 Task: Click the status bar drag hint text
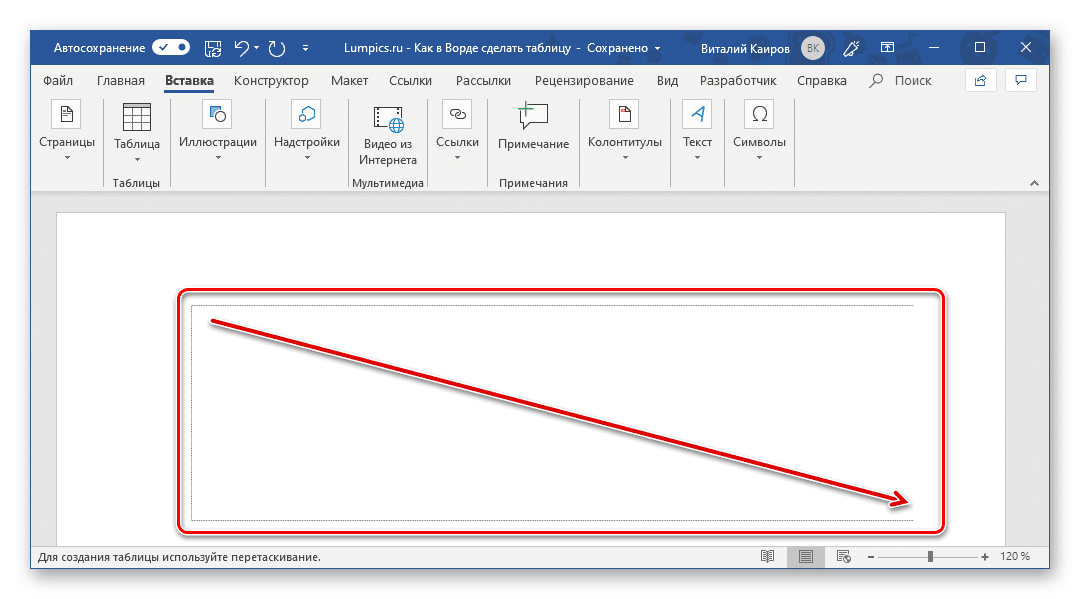point(179,557)
